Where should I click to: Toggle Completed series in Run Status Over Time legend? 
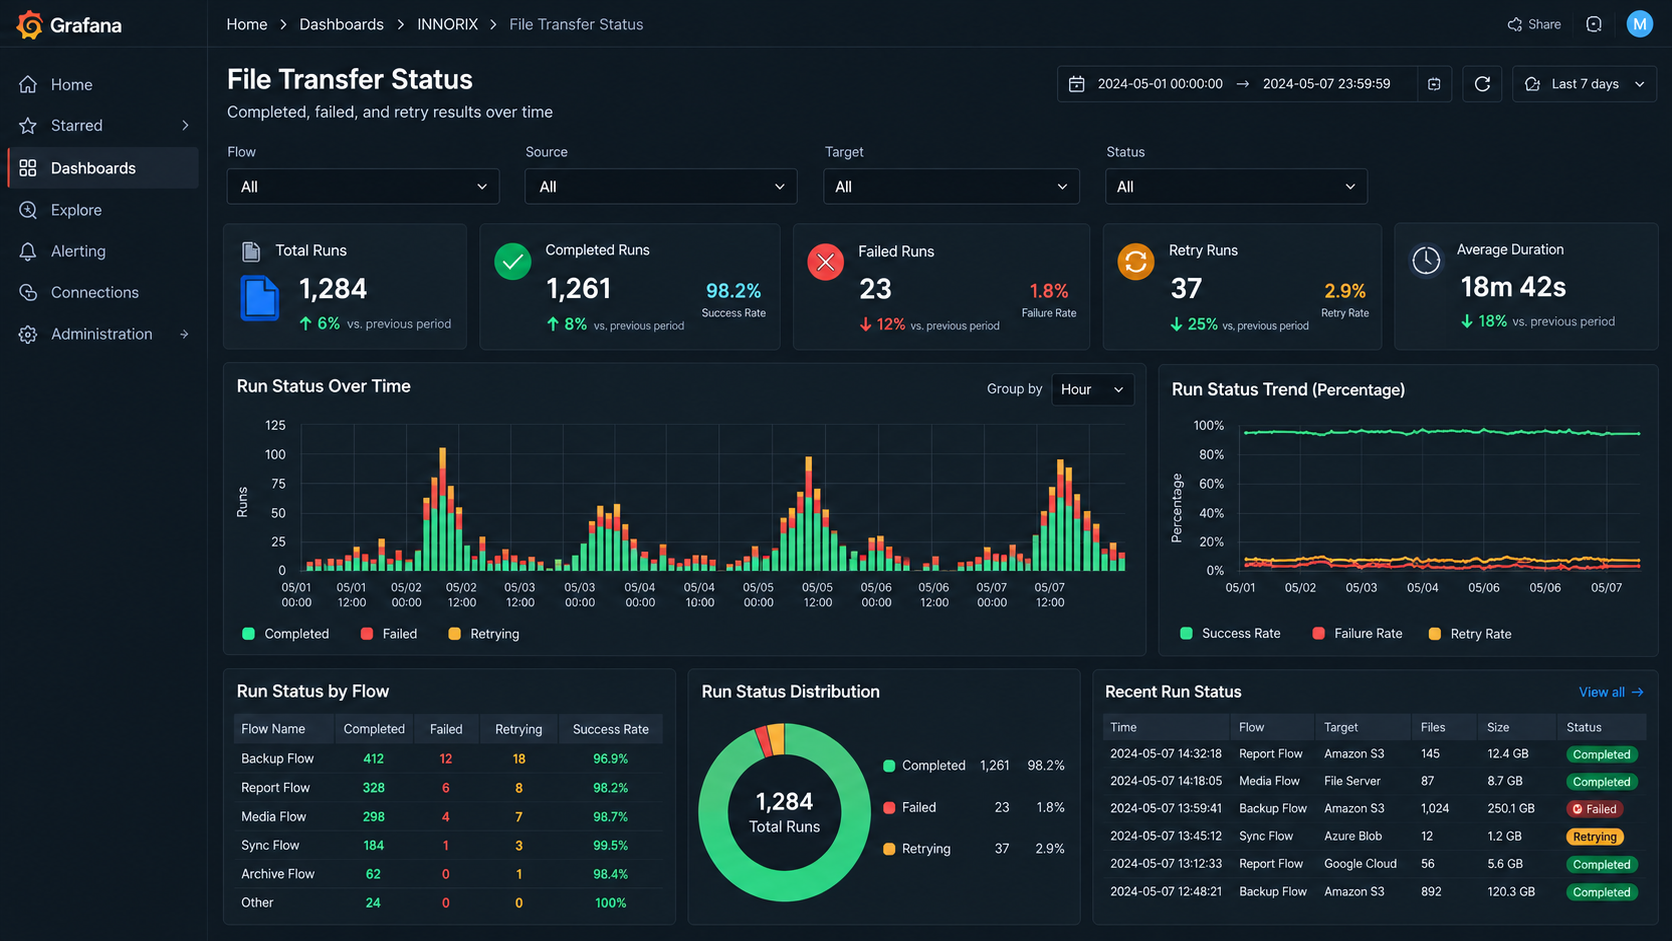(286, 634)
